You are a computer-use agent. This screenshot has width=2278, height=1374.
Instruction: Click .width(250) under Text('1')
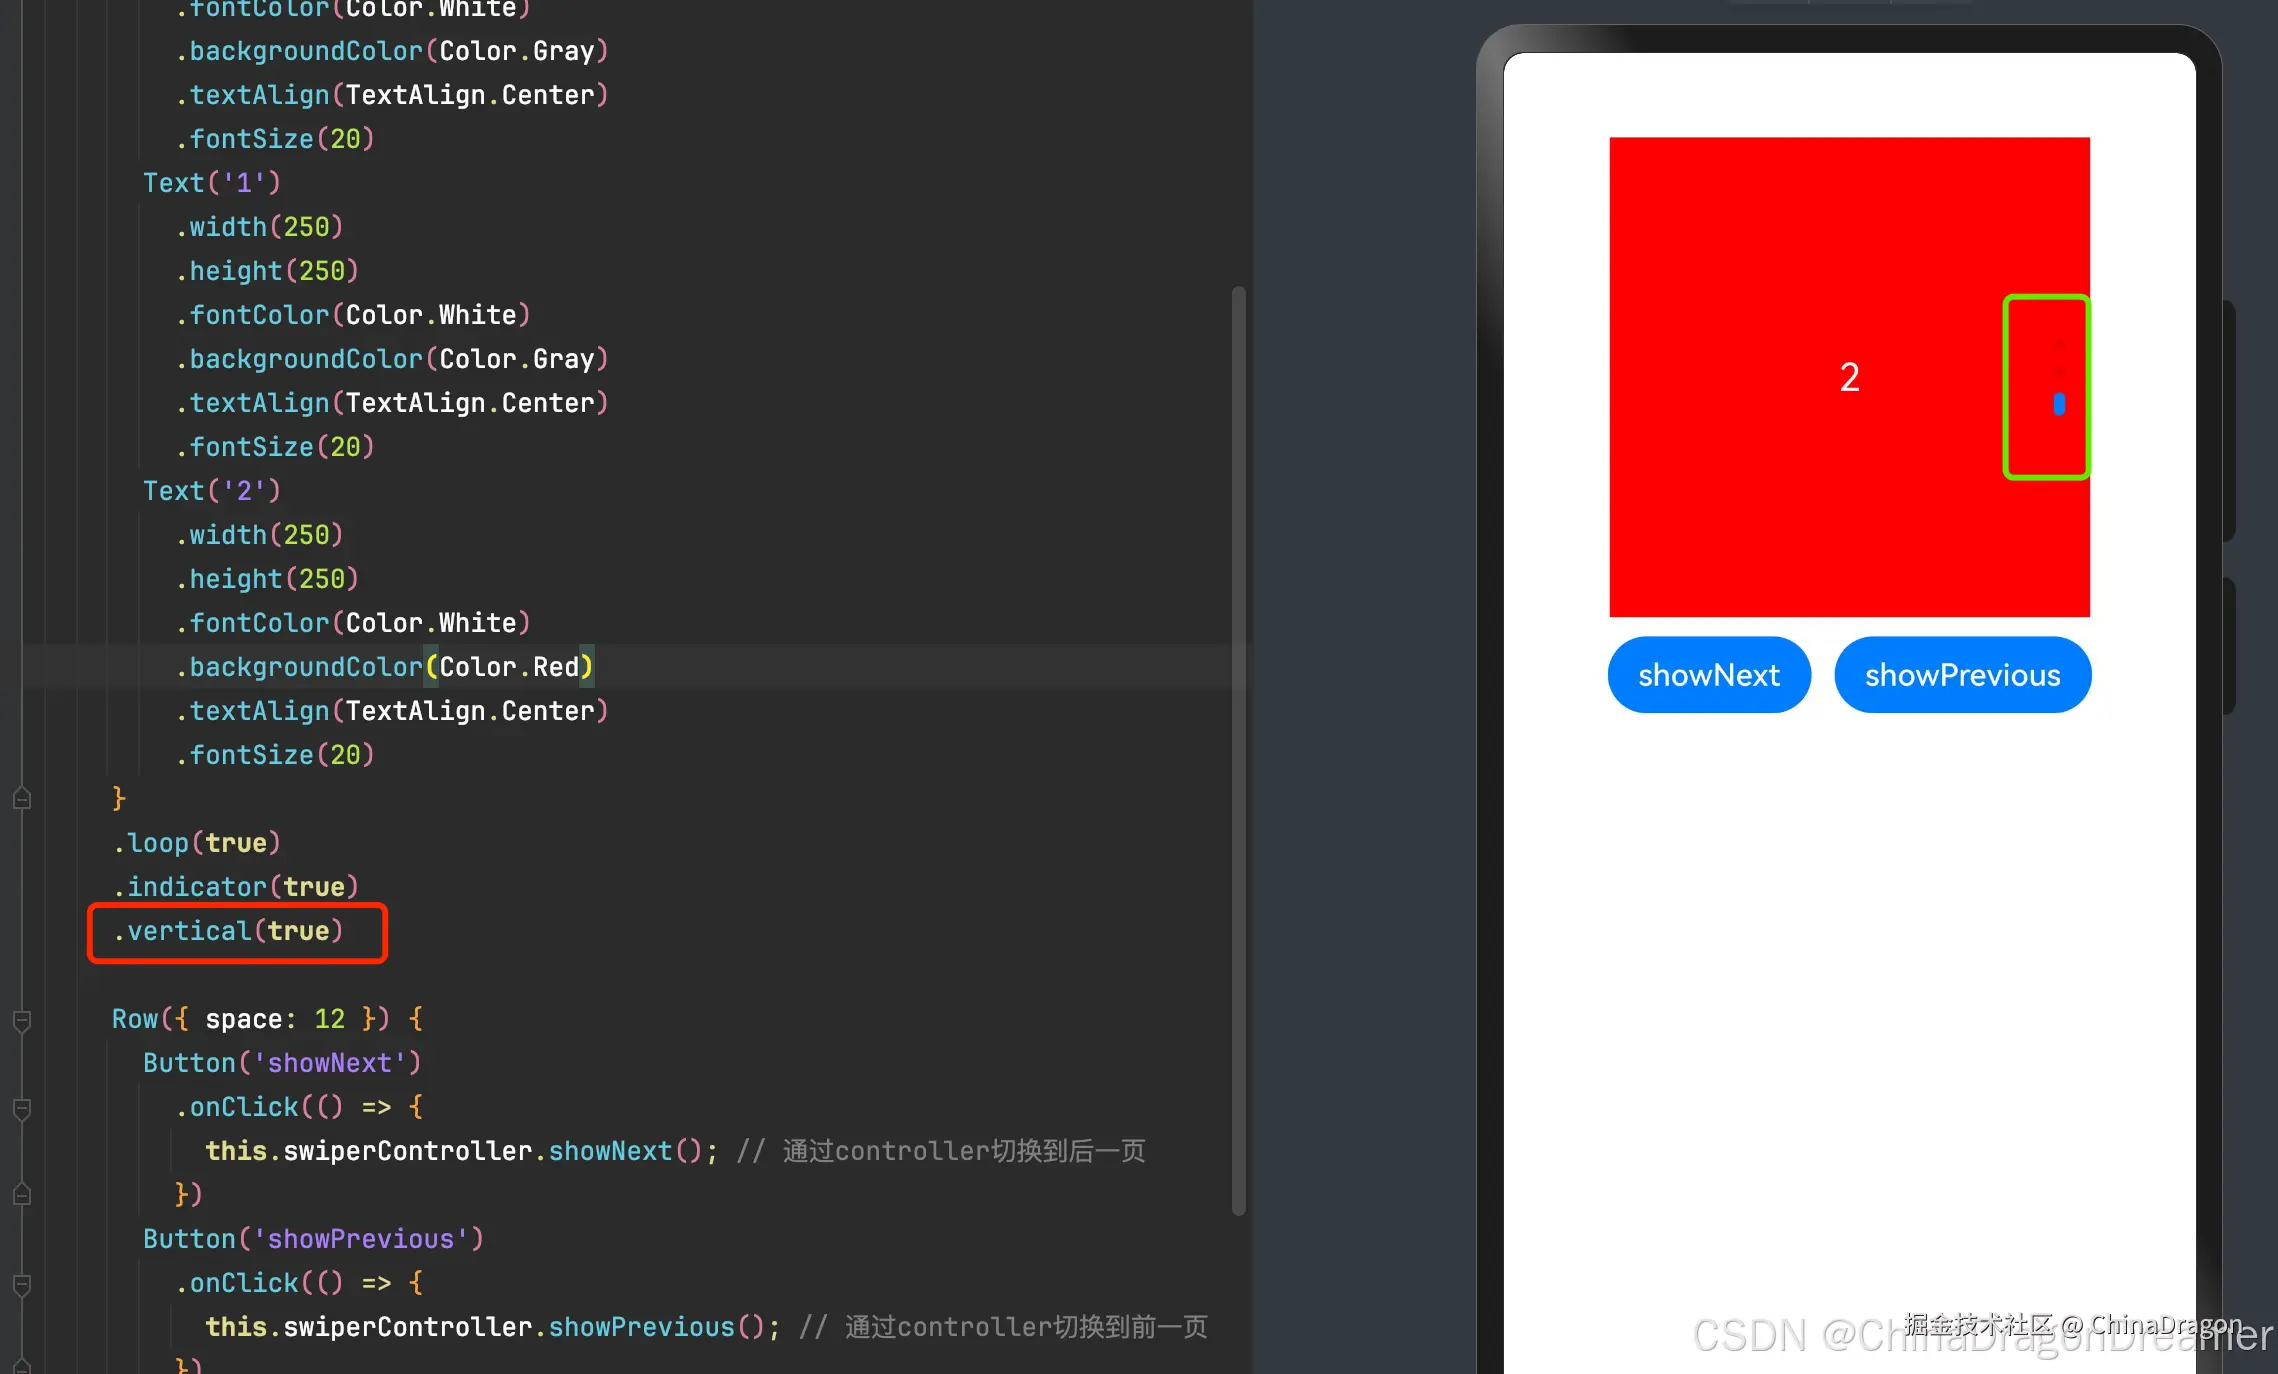[x=259, y=227]
